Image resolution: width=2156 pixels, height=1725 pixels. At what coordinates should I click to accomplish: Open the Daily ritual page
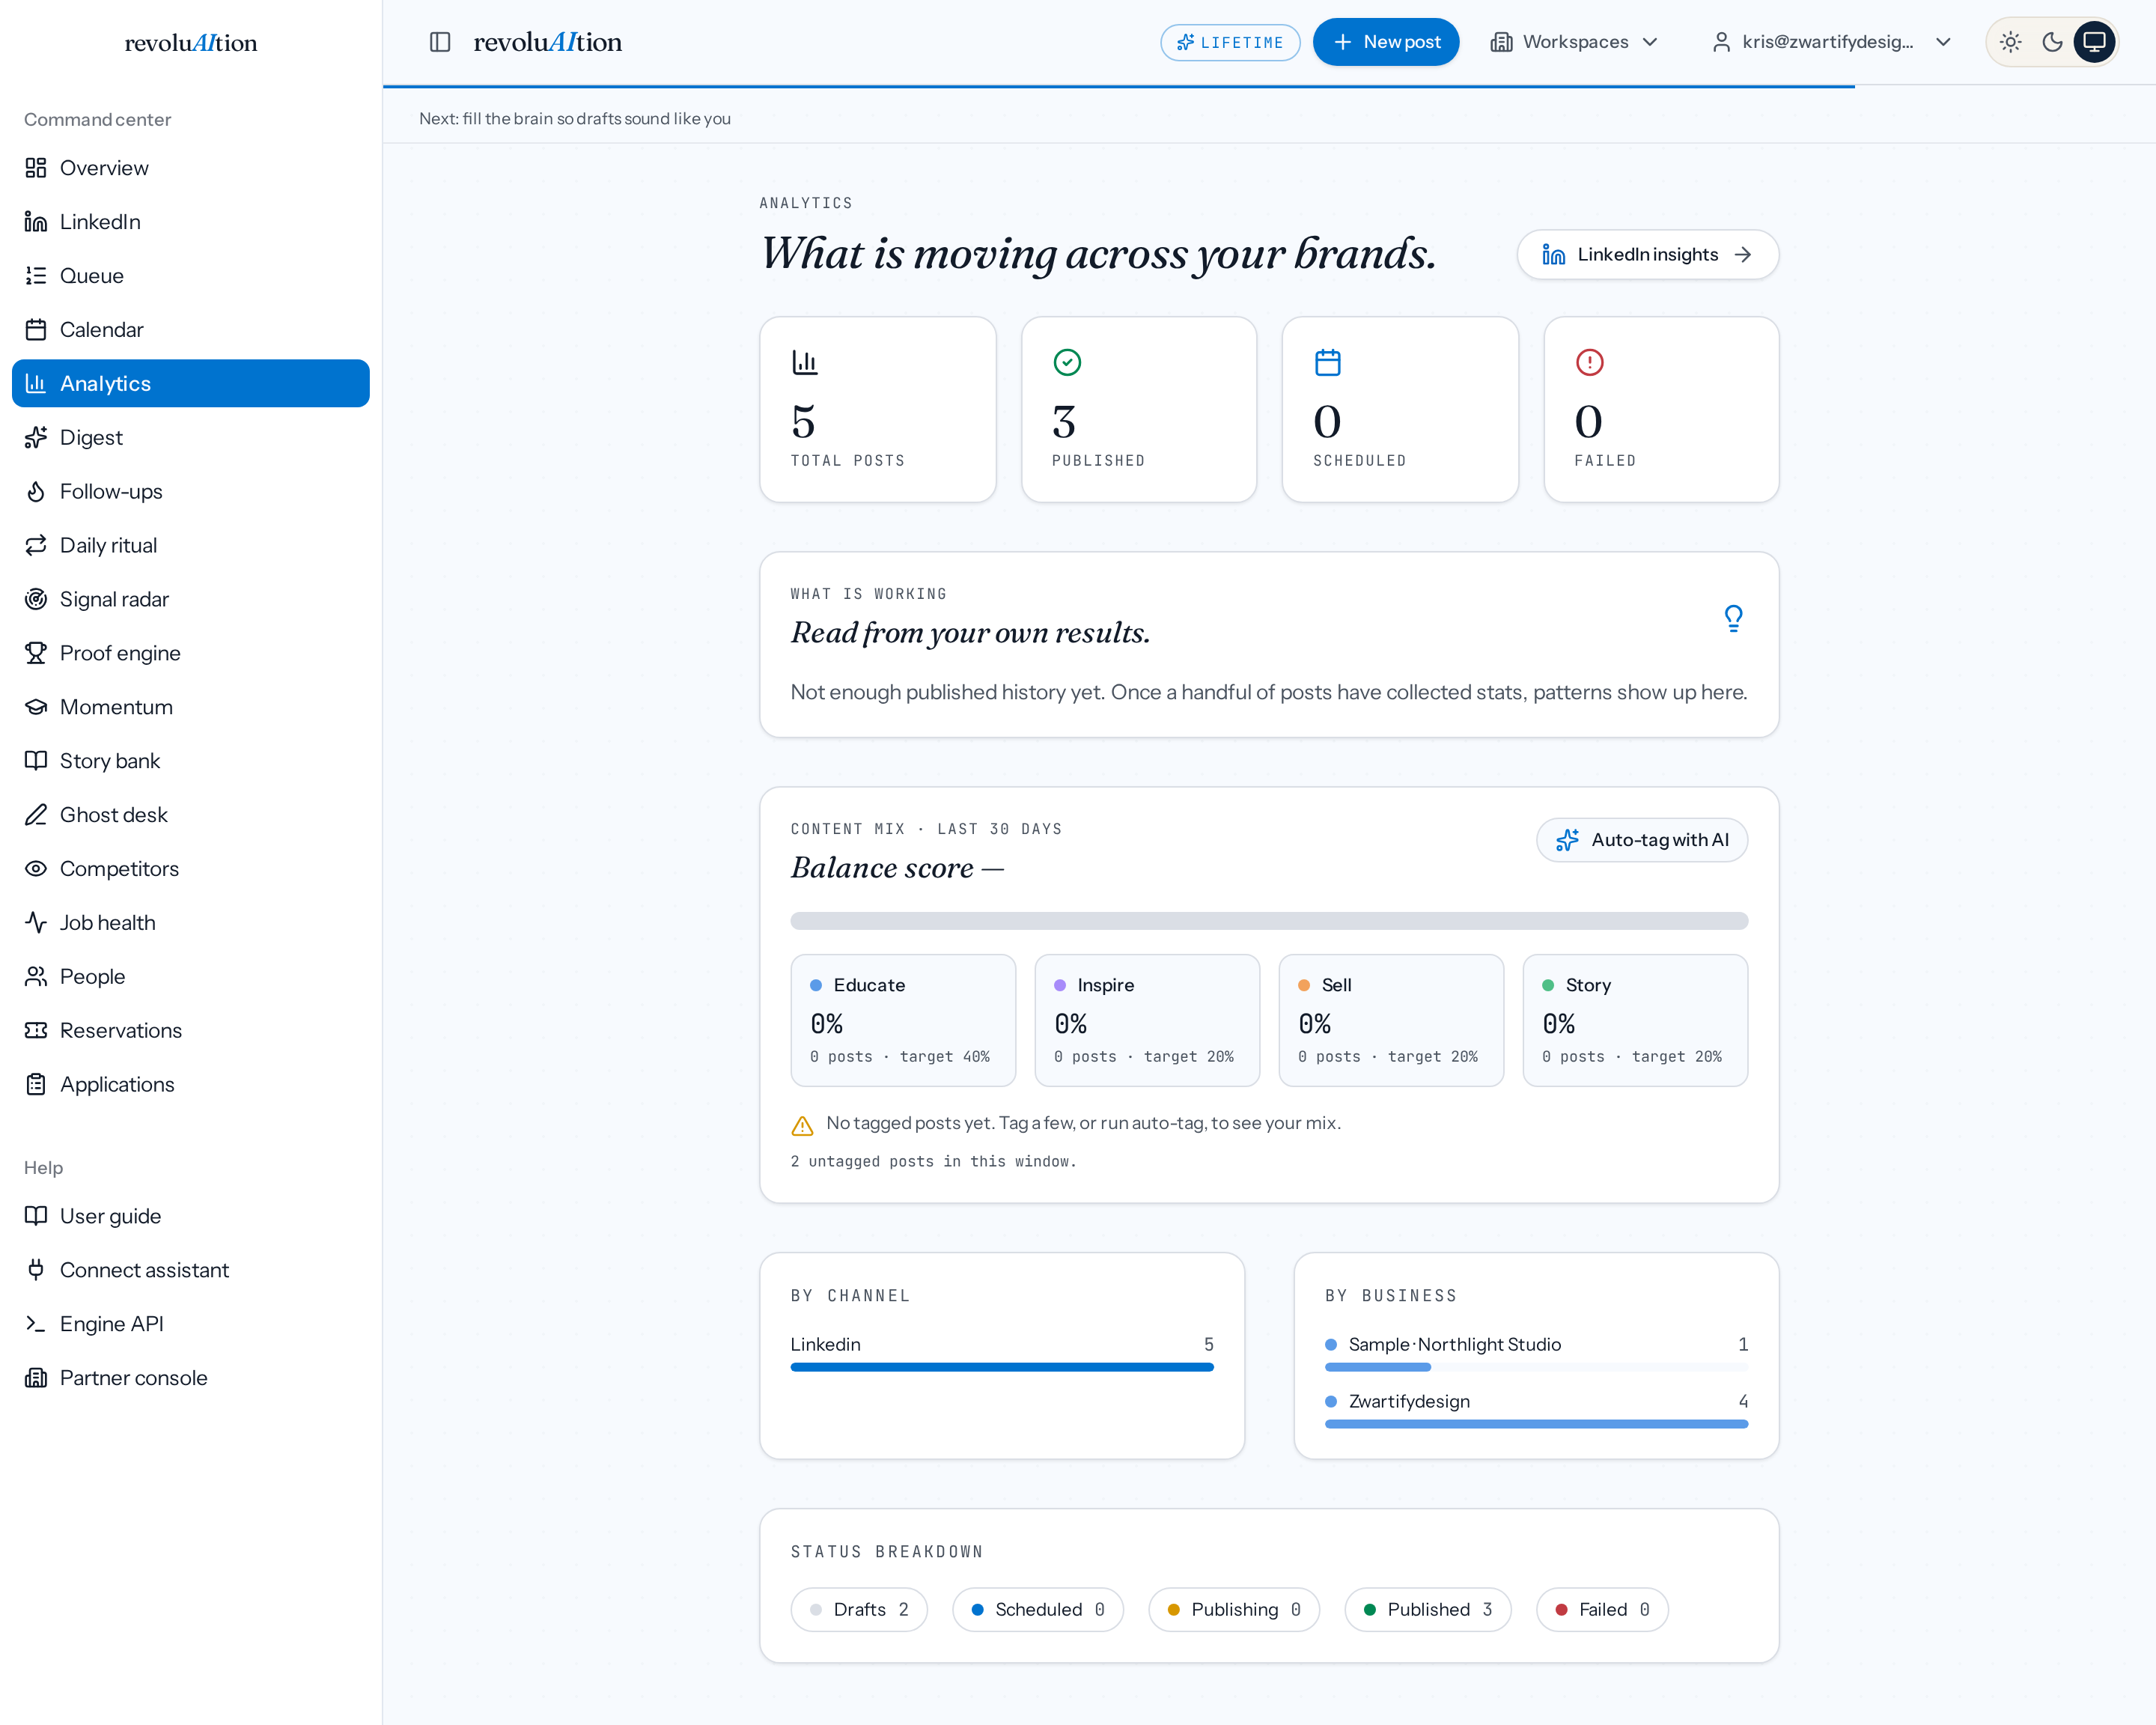pos(191,545)
